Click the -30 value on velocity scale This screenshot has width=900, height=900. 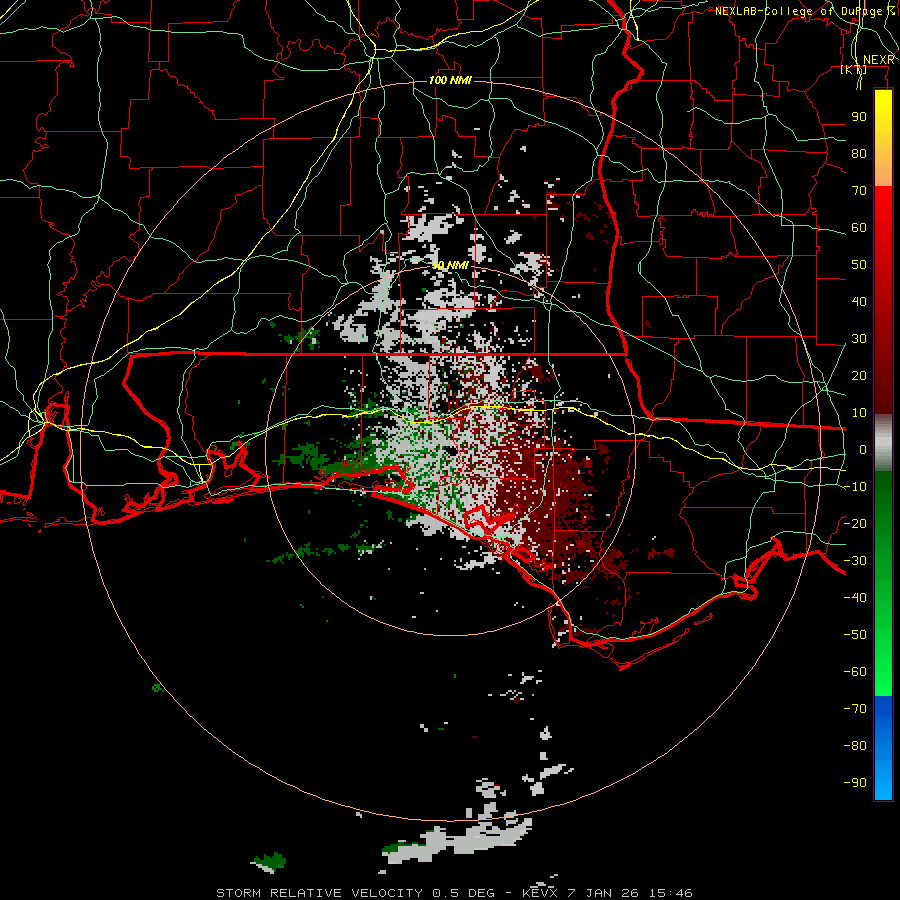coord(855,561)
